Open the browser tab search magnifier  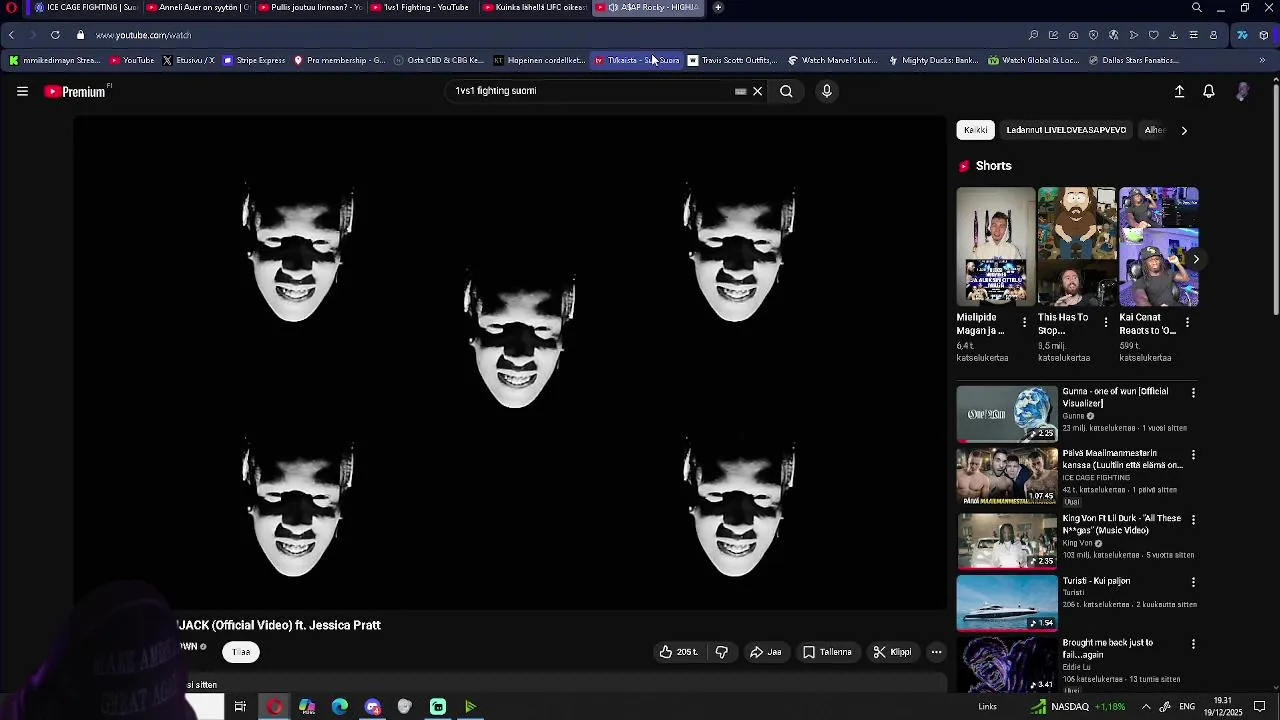(1196, 7)
